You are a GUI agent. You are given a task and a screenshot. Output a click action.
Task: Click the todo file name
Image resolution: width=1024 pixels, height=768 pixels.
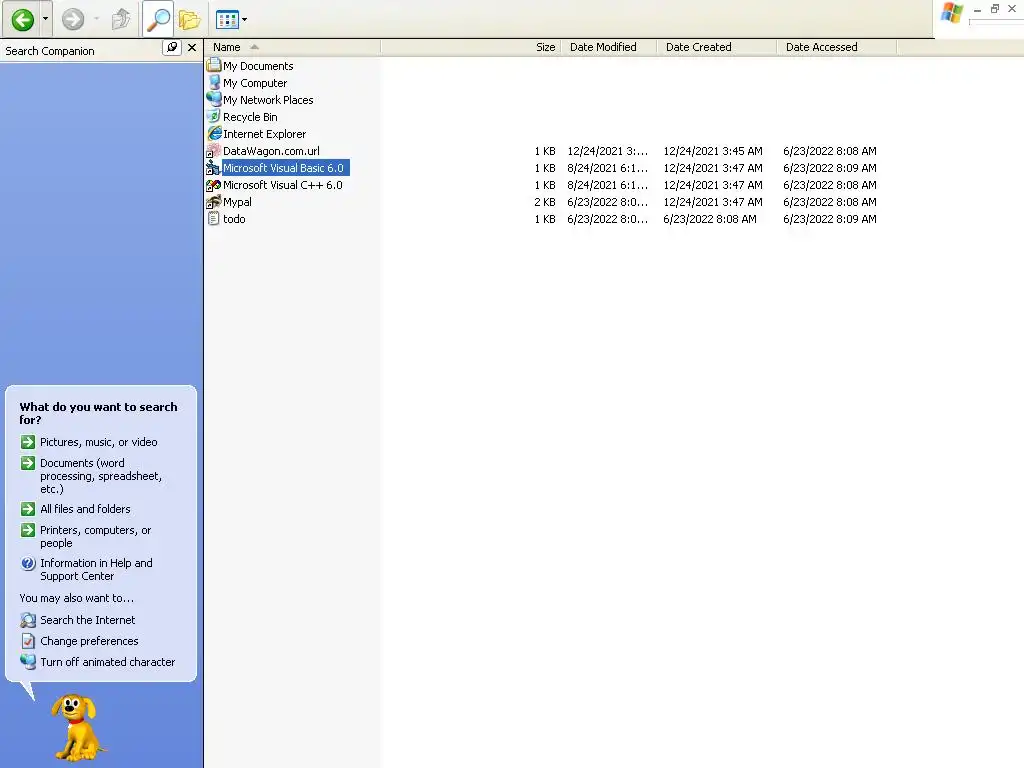[x=234, y=219]
